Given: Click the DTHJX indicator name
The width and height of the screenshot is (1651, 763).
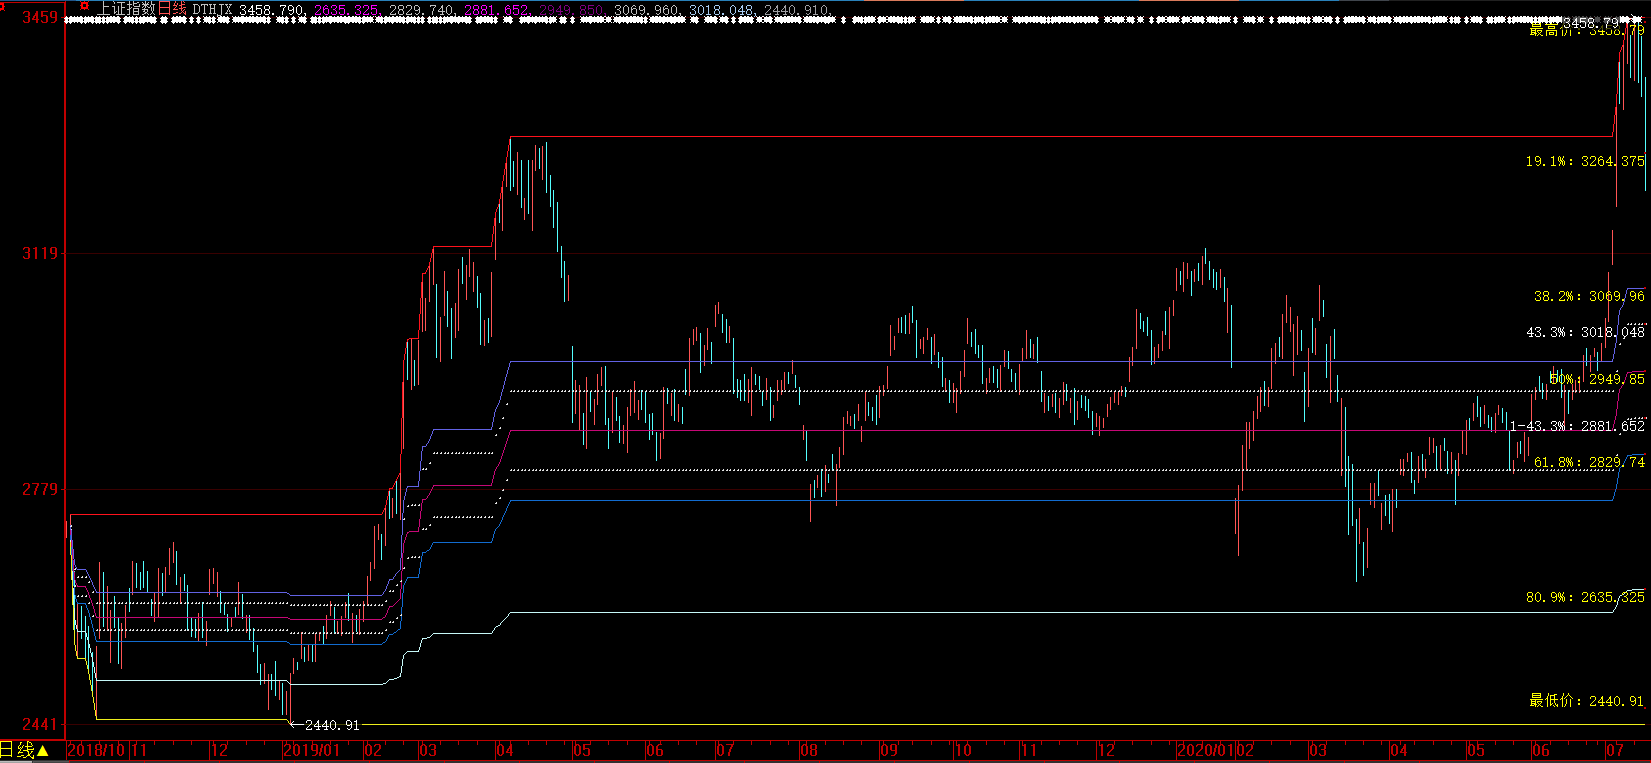Looking at the screenshot, I should coord(213,10).
